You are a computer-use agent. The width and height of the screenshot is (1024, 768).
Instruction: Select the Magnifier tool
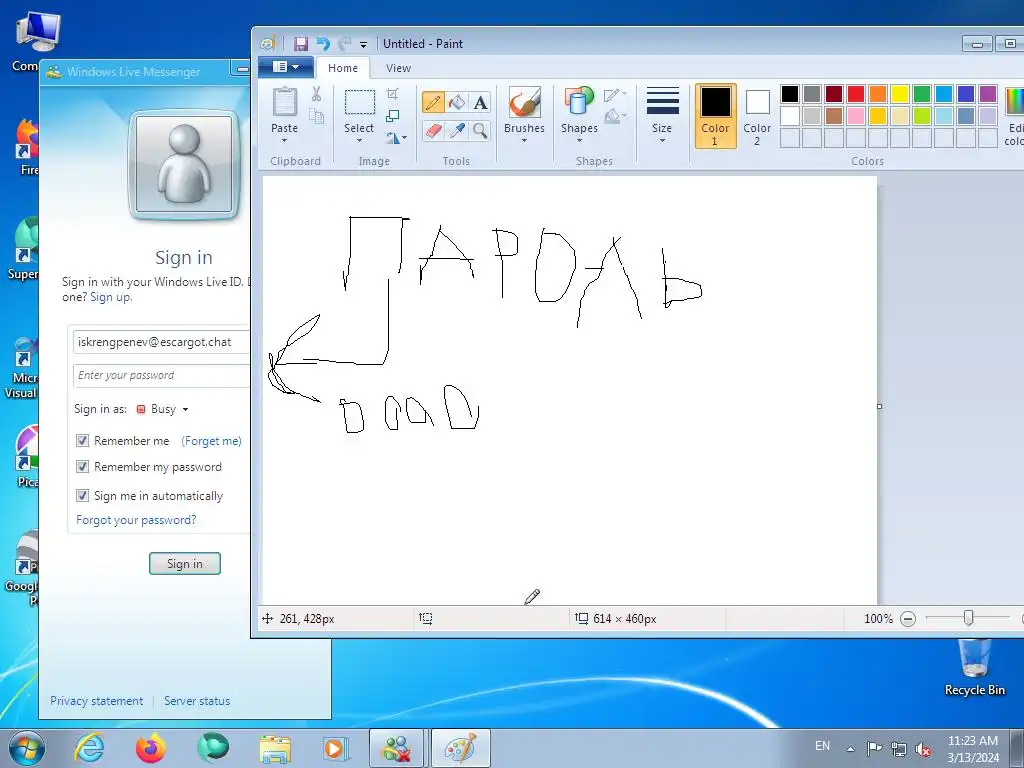(481, 131)
